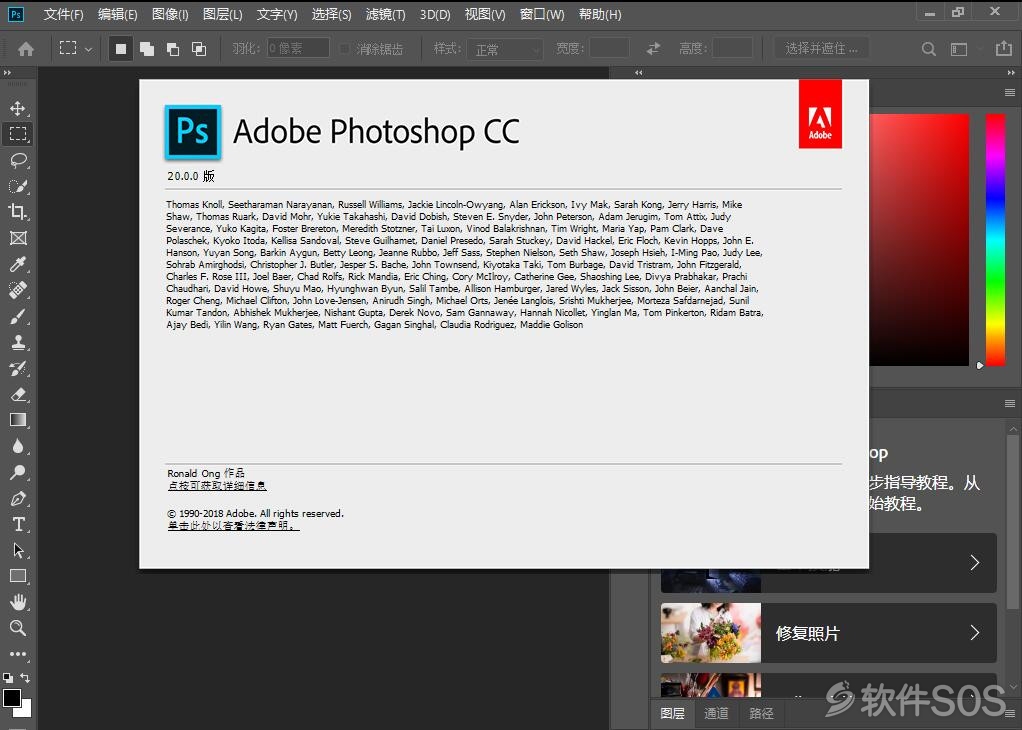Select the Crop tool
Image resolution: width=1022 pixels, height=730 pixels.
18,212
